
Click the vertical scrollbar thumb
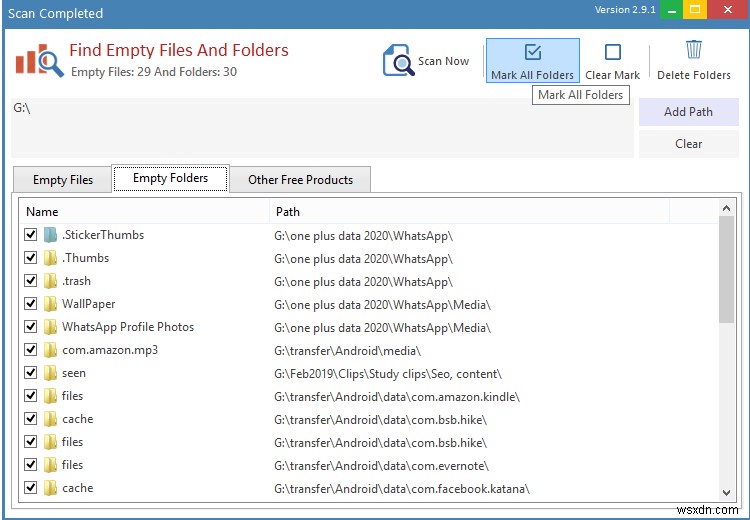(x=726, y=269)
